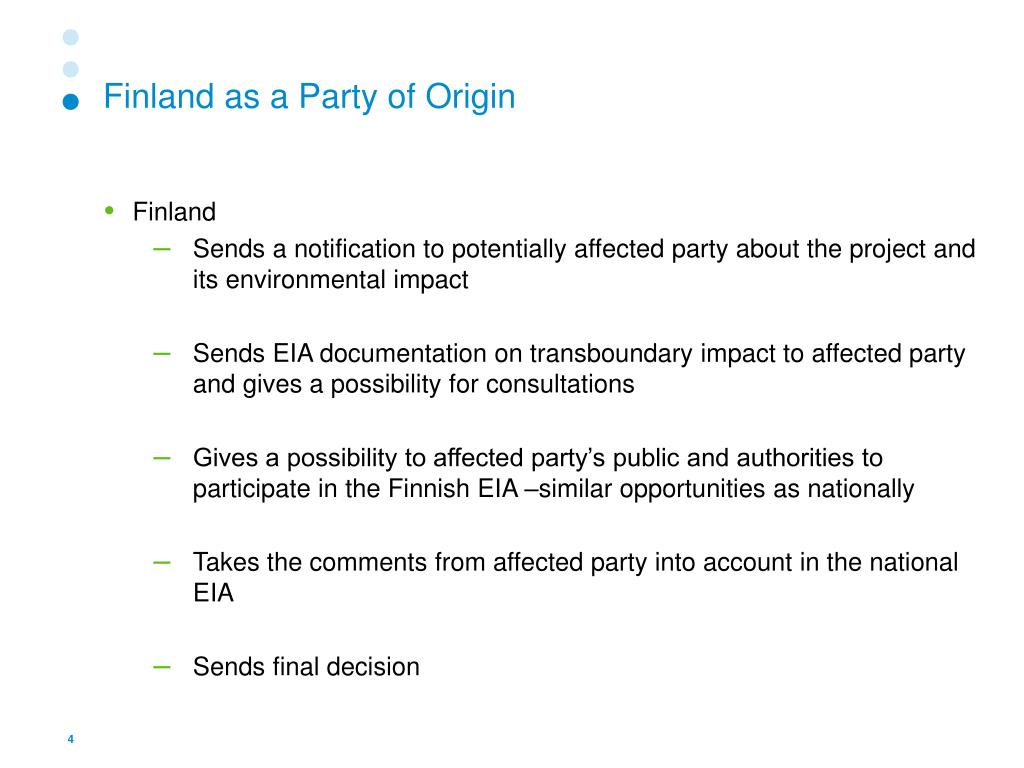The height and width of the screenshot is (768, 1024).
Task: Click the text 'Sends a notification to potentially affected party'
Action: pos(460,249)
